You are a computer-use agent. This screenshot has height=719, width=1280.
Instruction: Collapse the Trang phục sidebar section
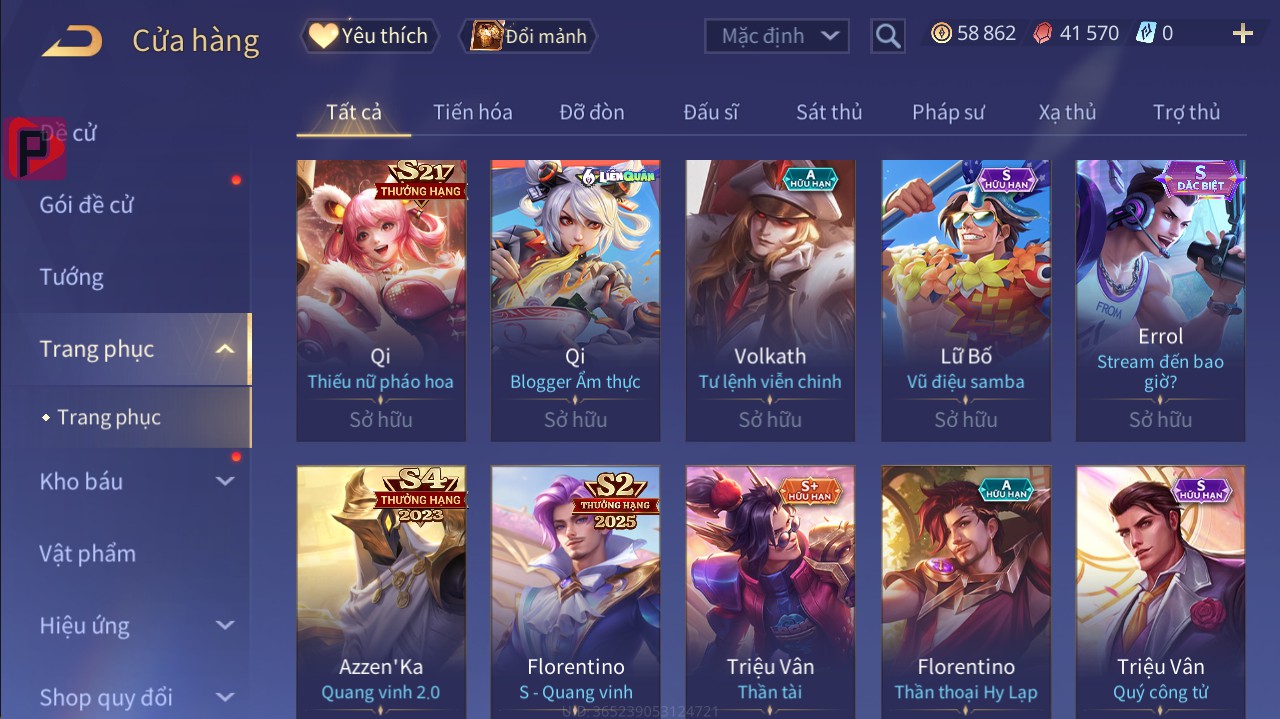coord(226,349)
